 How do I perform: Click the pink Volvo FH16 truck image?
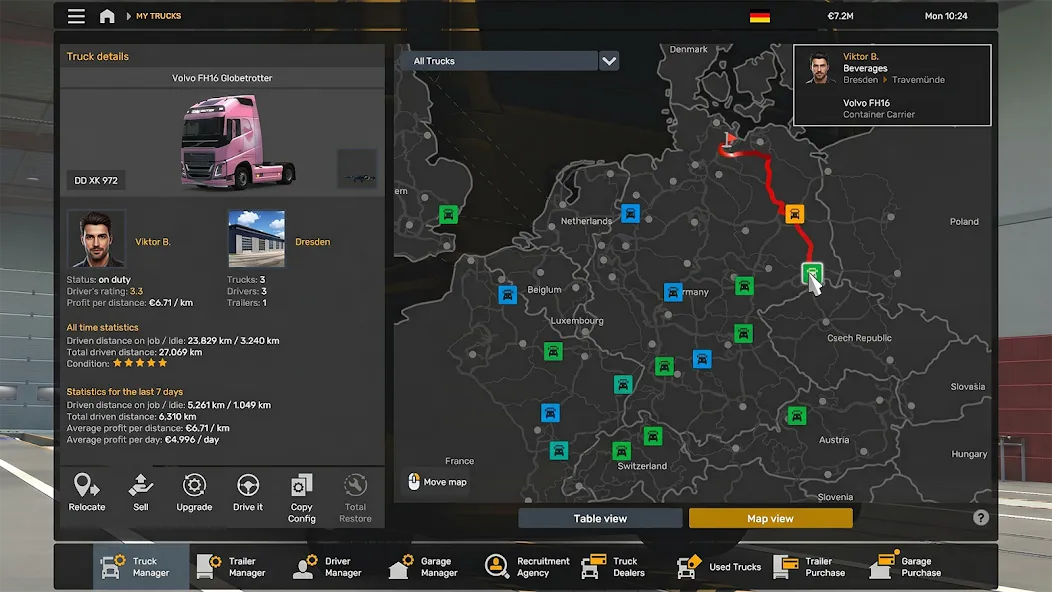click(x=238, y=142)
